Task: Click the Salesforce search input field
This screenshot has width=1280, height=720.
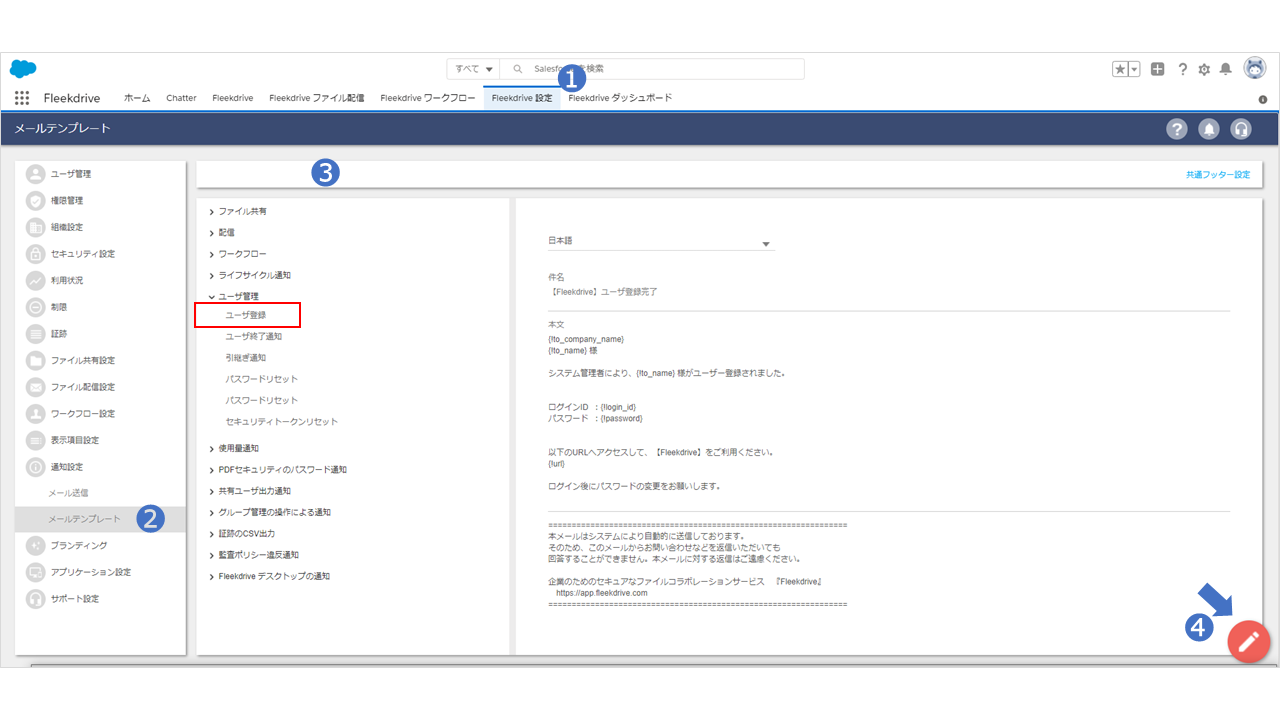Action: pyautogui.click(x=652, y=69)
